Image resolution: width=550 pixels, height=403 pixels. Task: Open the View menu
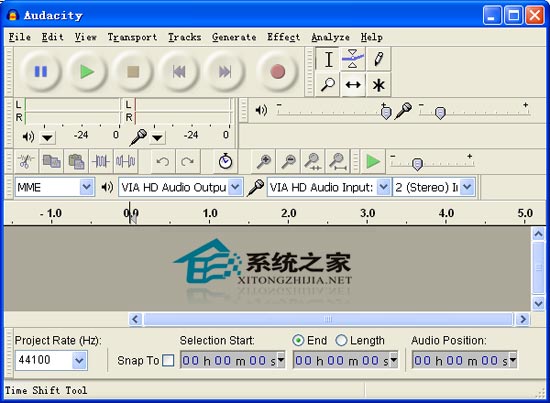tap(86, 37)
